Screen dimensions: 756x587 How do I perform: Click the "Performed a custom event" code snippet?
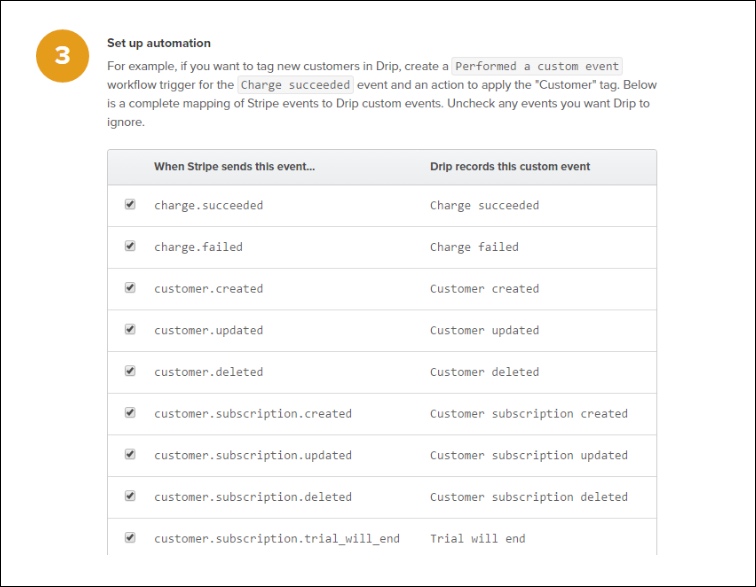click(538, 66)
